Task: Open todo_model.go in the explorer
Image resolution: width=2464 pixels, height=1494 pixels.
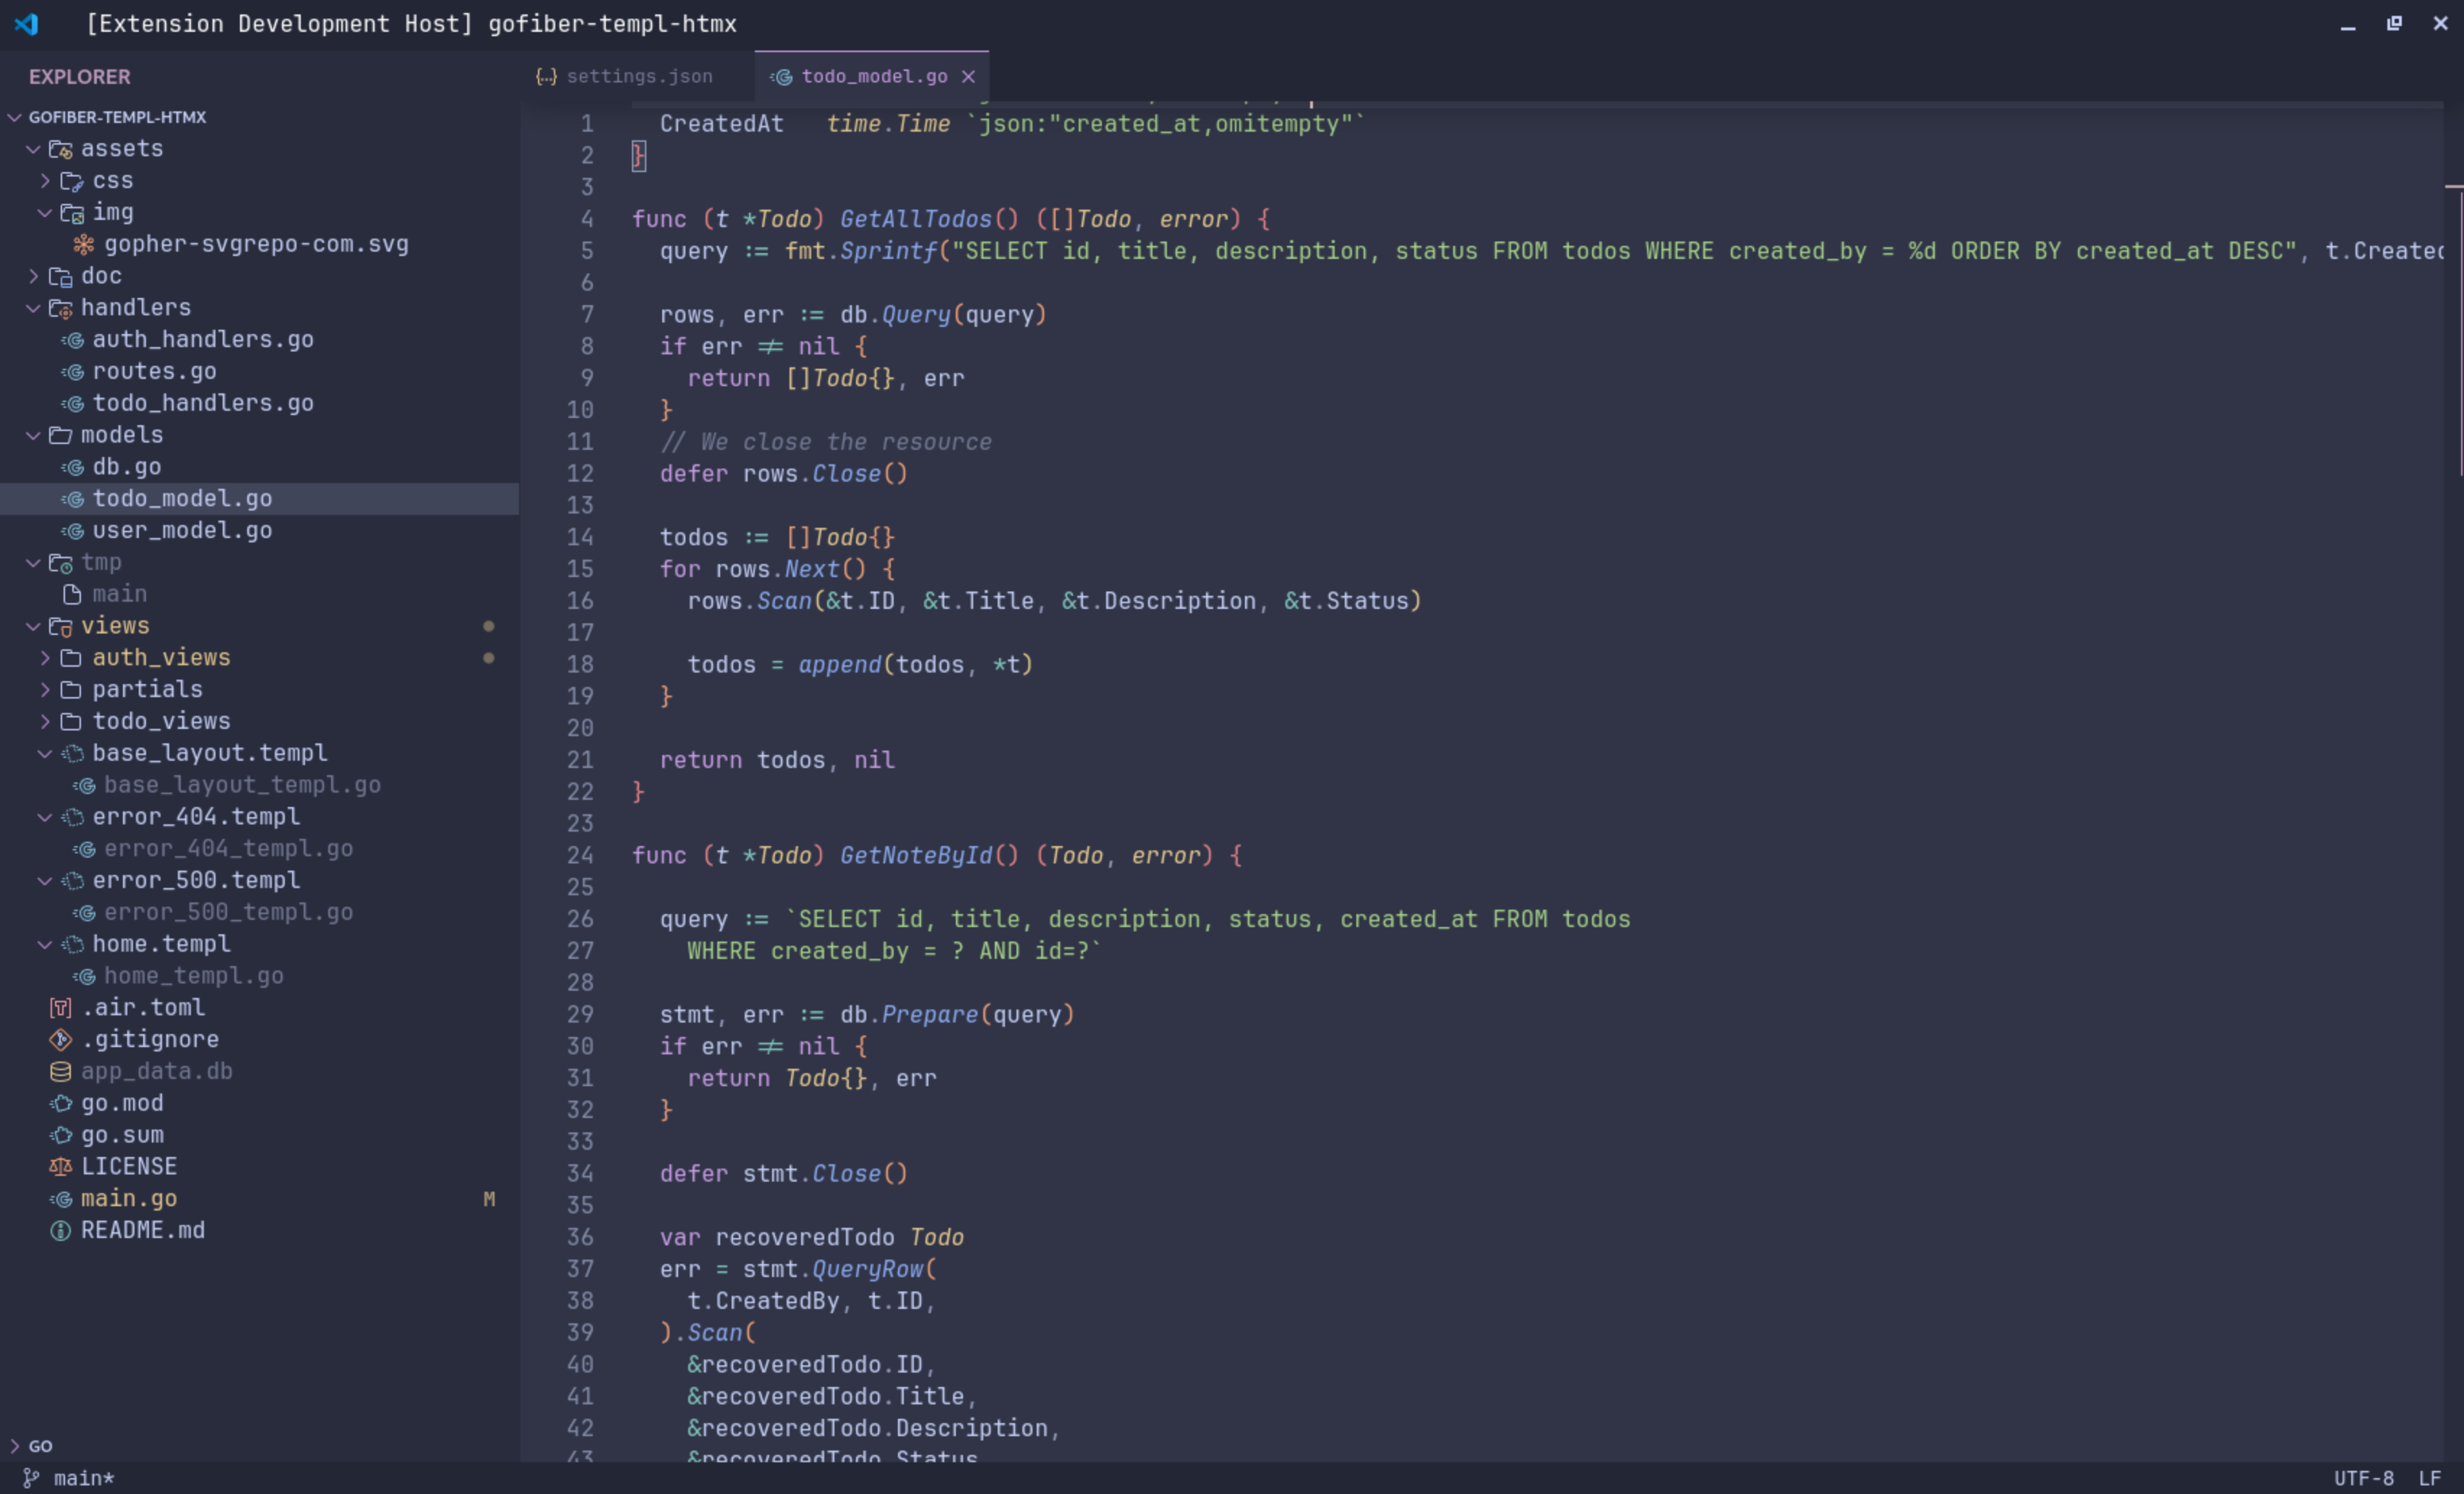Action: (259, 499)
